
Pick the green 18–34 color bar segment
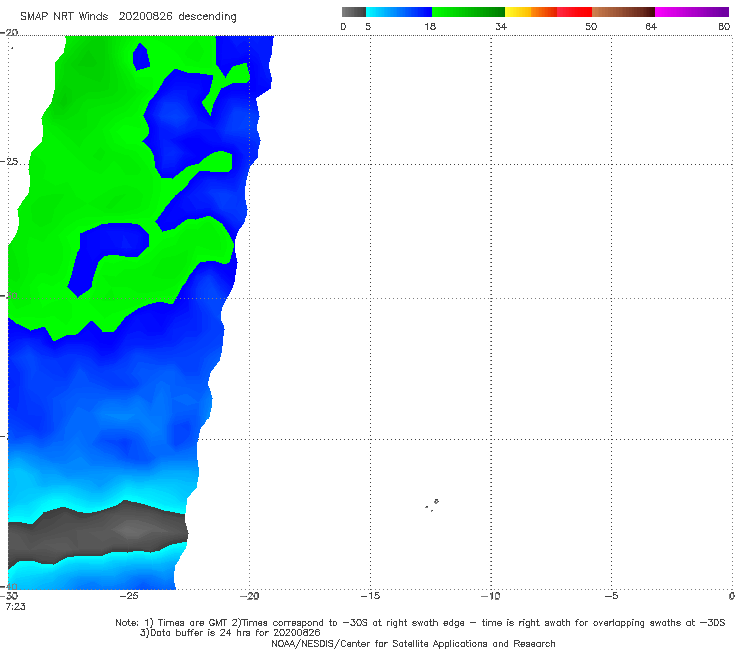pyautogui.click(x=468, y=12)
